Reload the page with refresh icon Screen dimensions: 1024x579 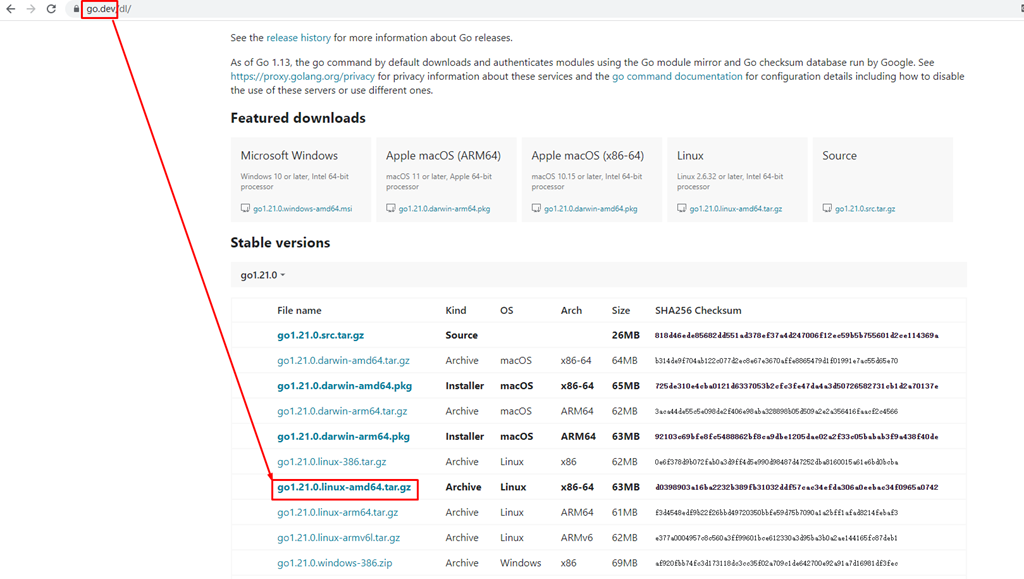(x=51, y=9)
